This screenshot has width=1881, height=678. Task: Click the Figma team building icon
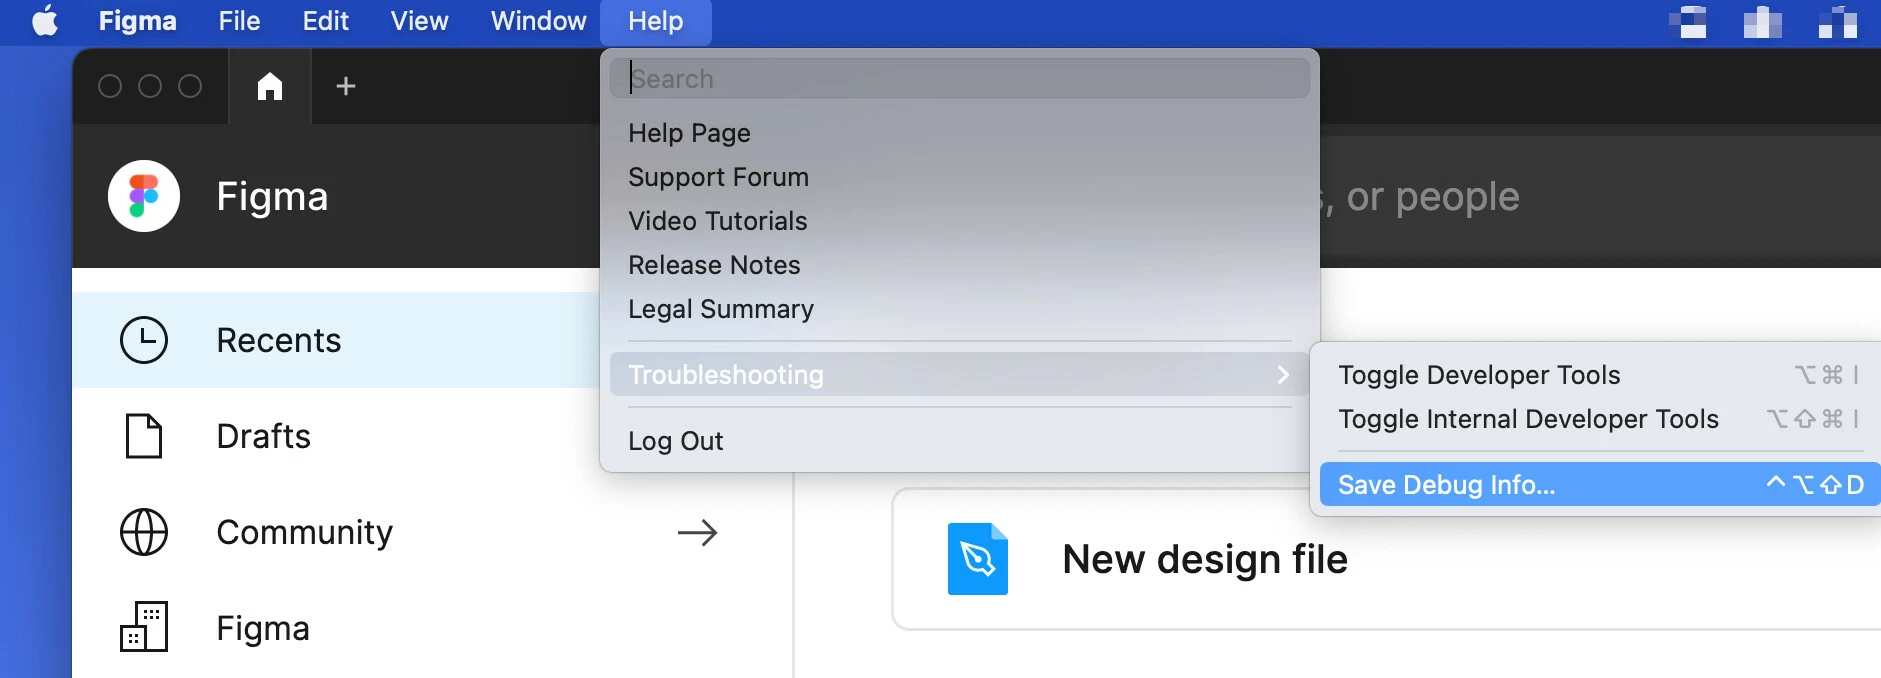tap(144, 627)
